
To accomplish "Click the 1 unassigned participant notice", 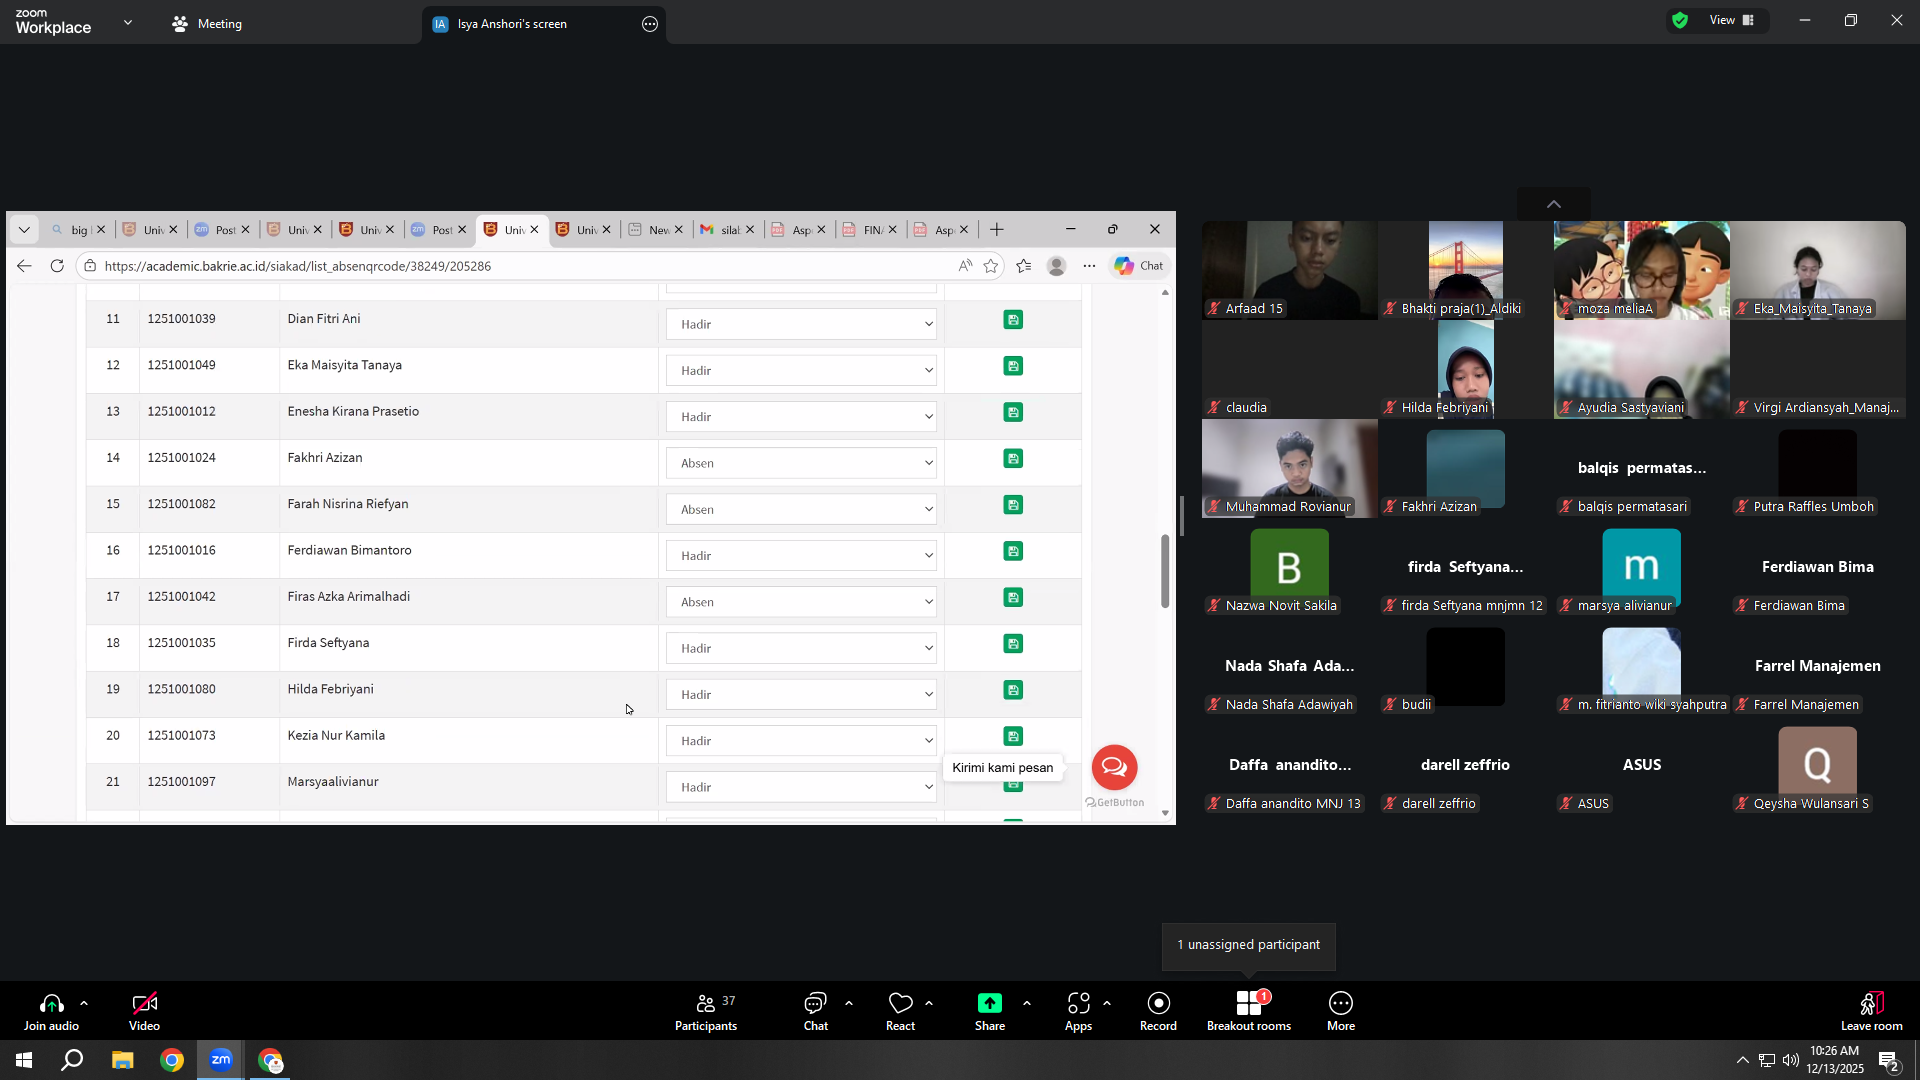I will point(1249,945).
